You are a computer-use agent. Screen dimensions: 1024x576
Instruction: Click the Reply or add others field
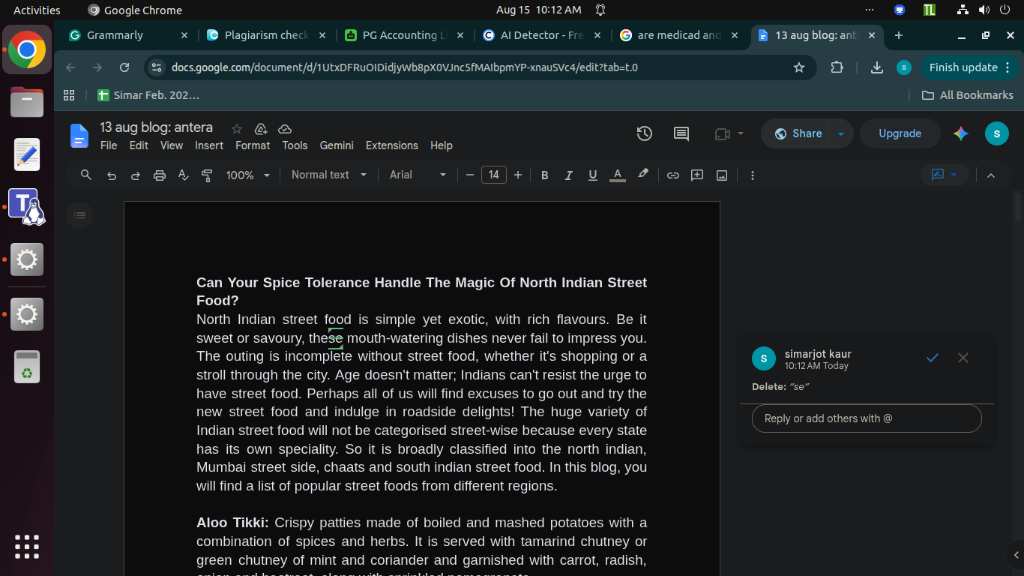click(866, 419)
